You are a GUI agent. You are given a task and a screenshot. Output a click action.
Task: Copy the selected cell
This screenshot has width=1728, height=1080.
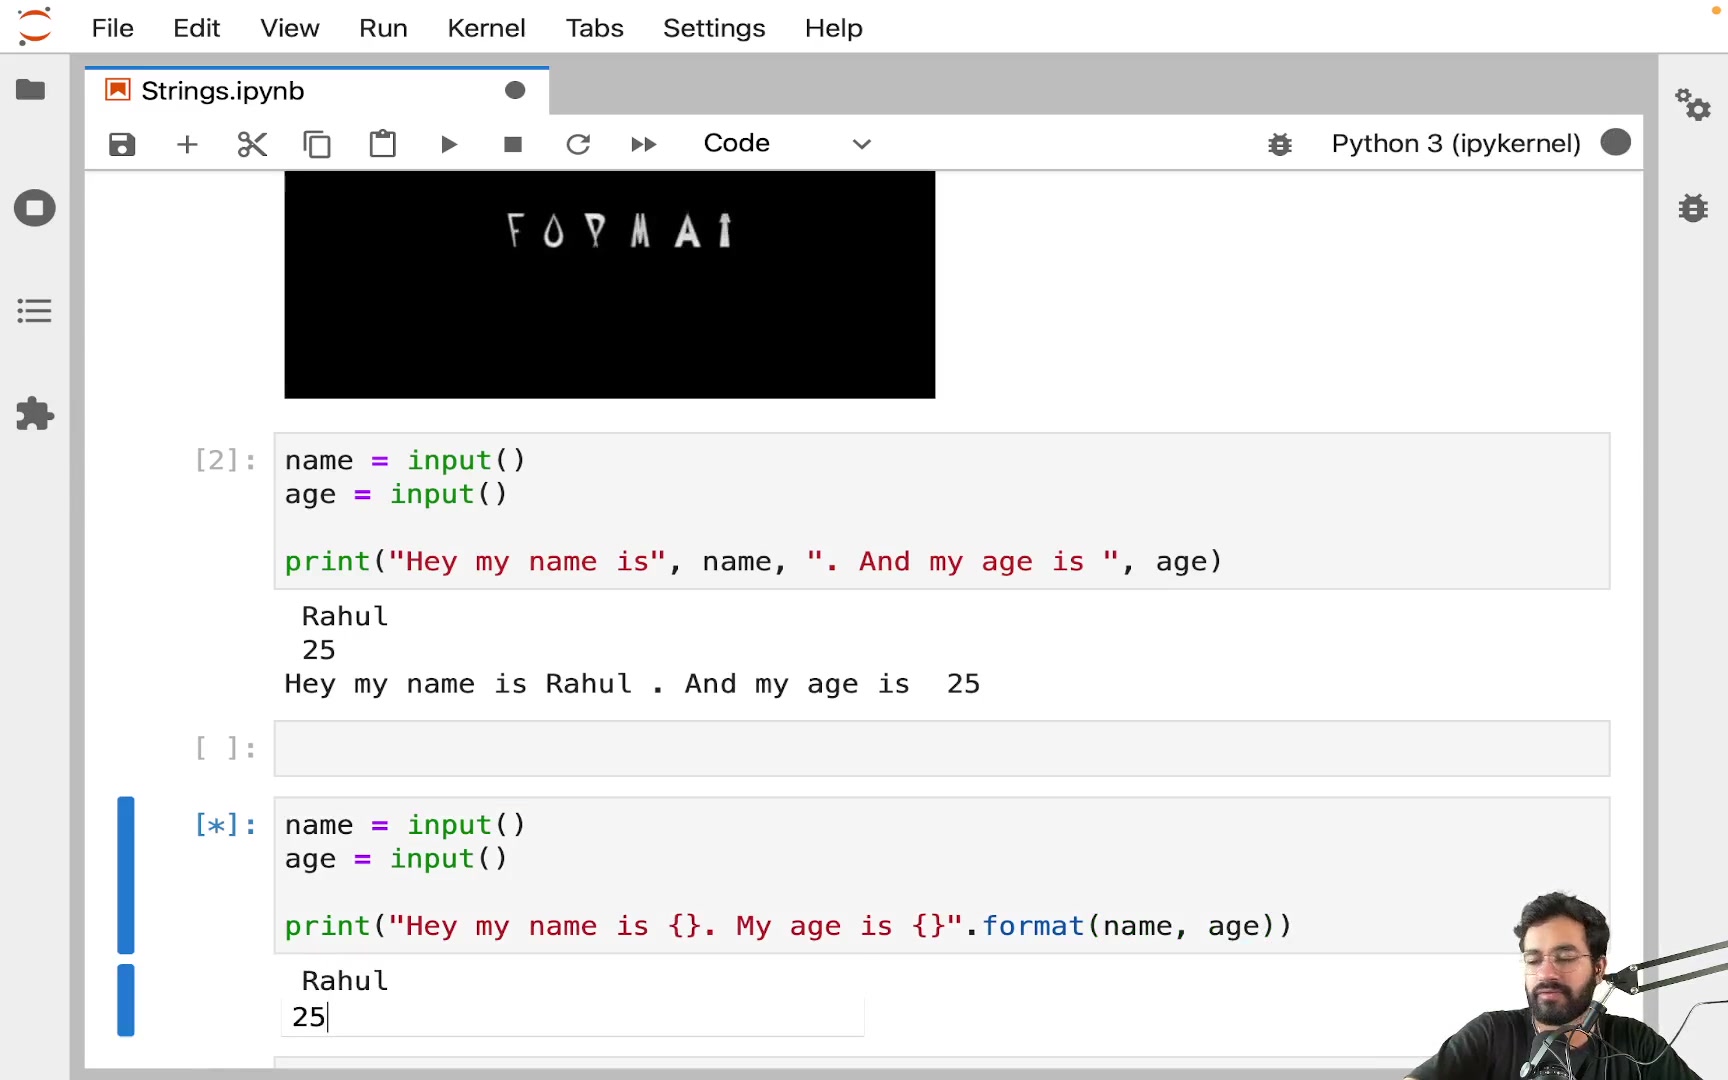(x=317, y=144)
